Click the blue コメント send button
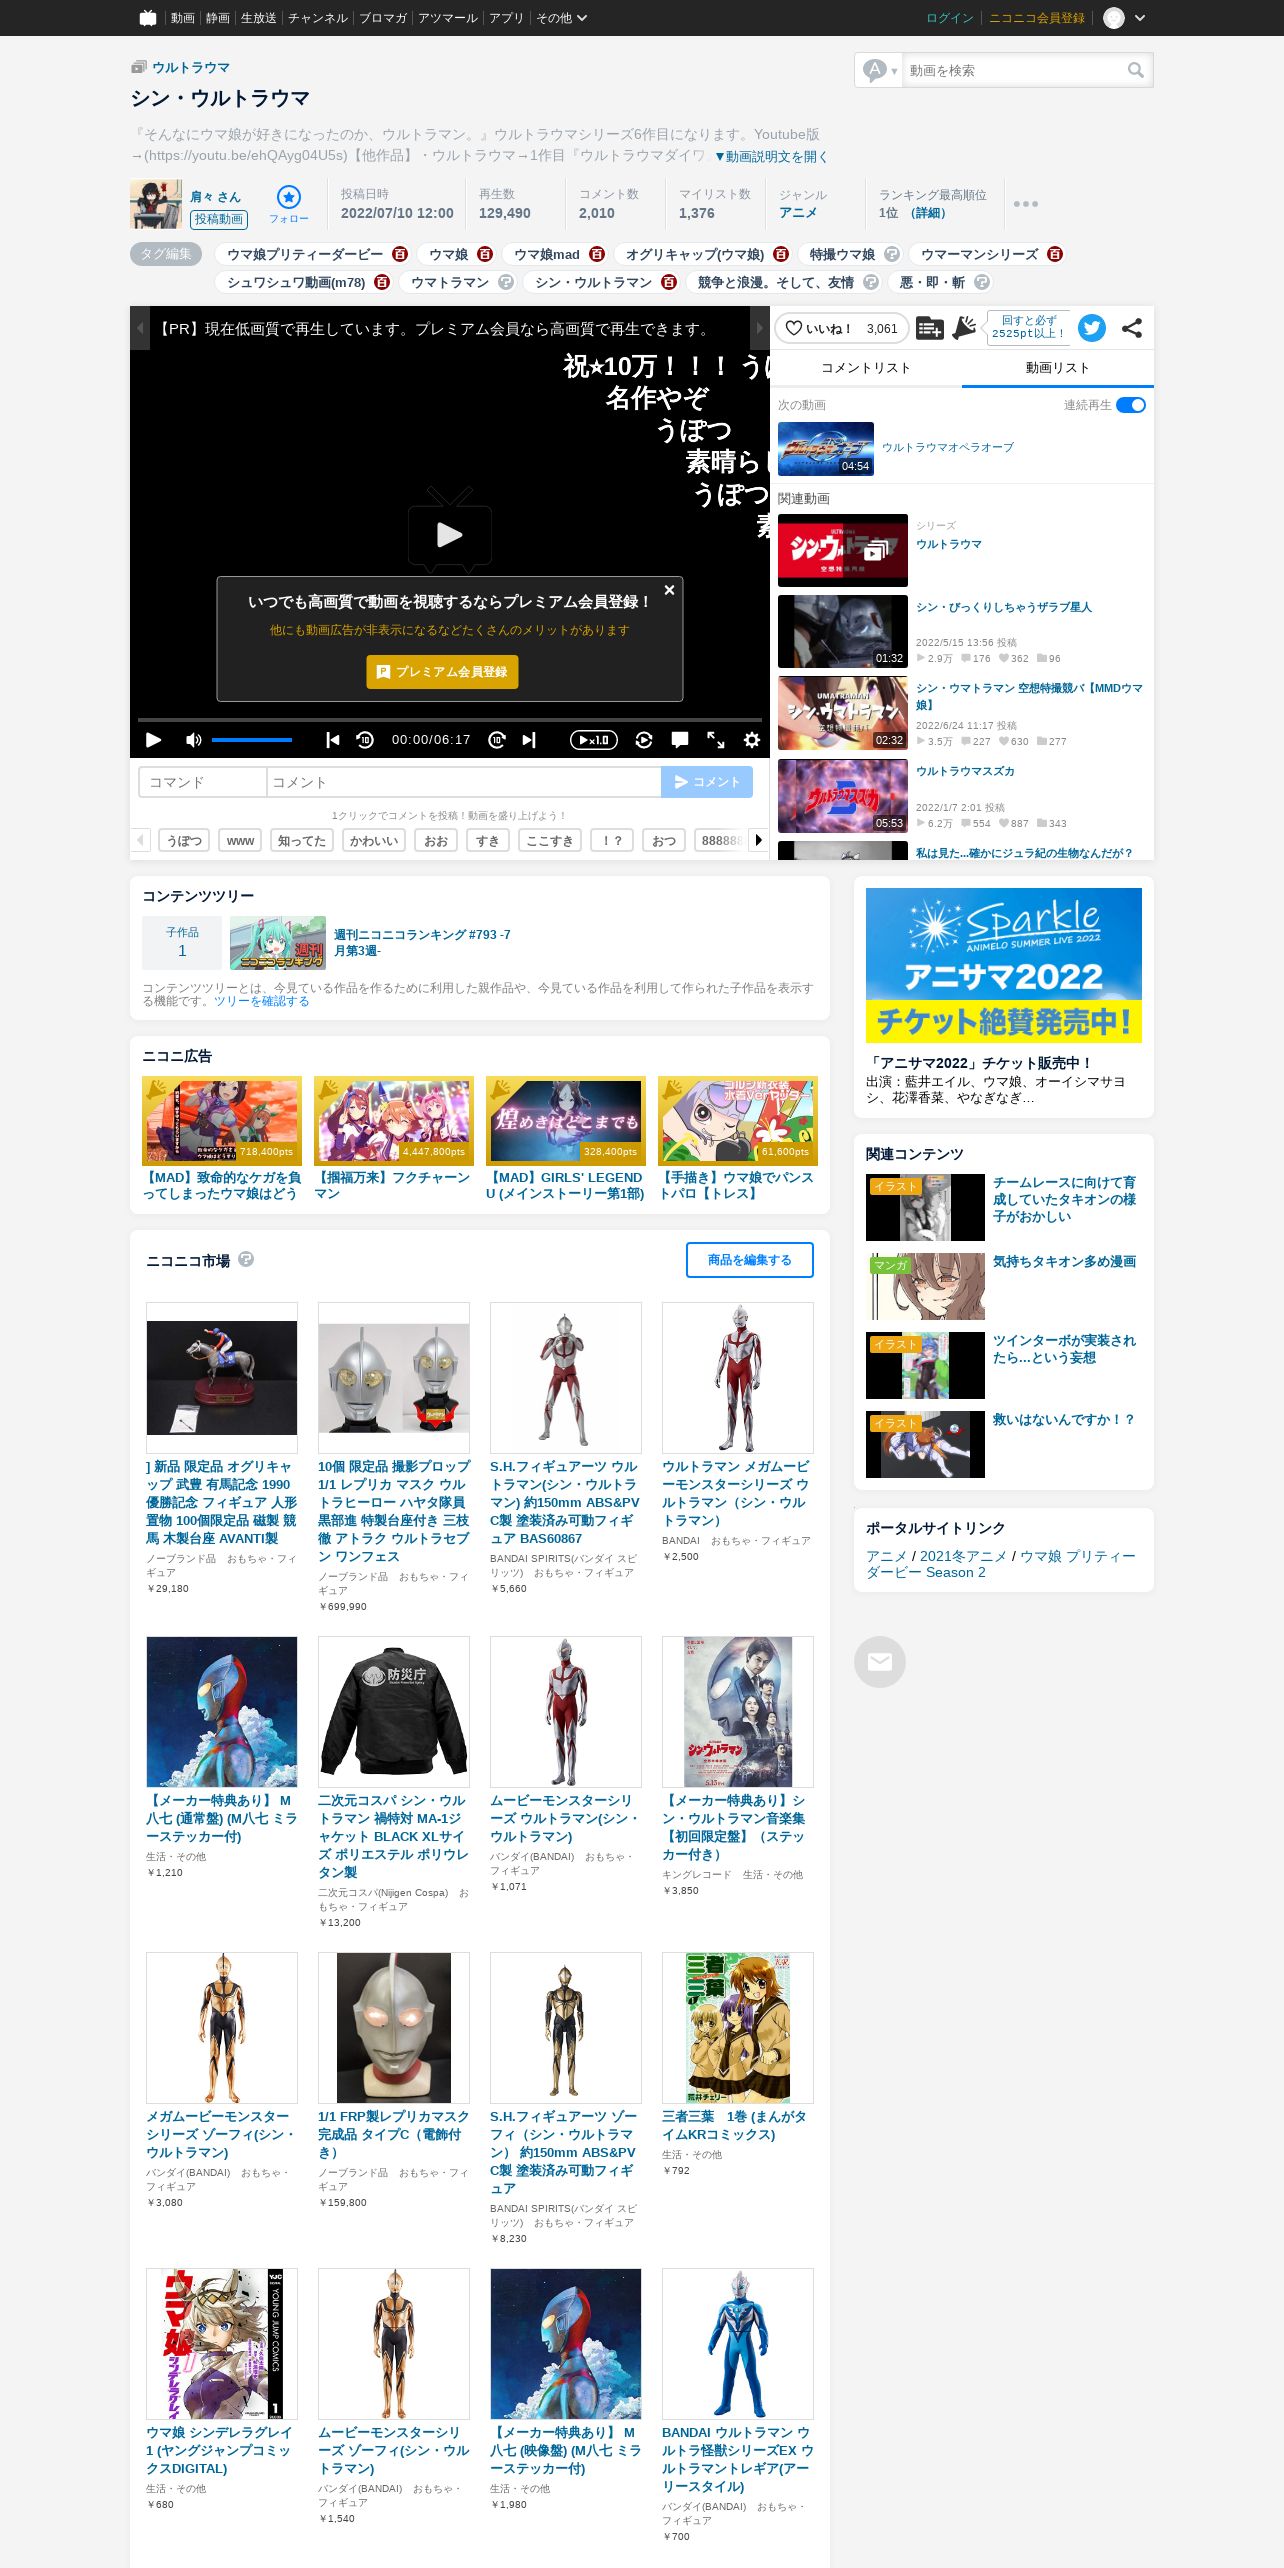Viewport: 1284px width, 2568px height. click(707, 782)
